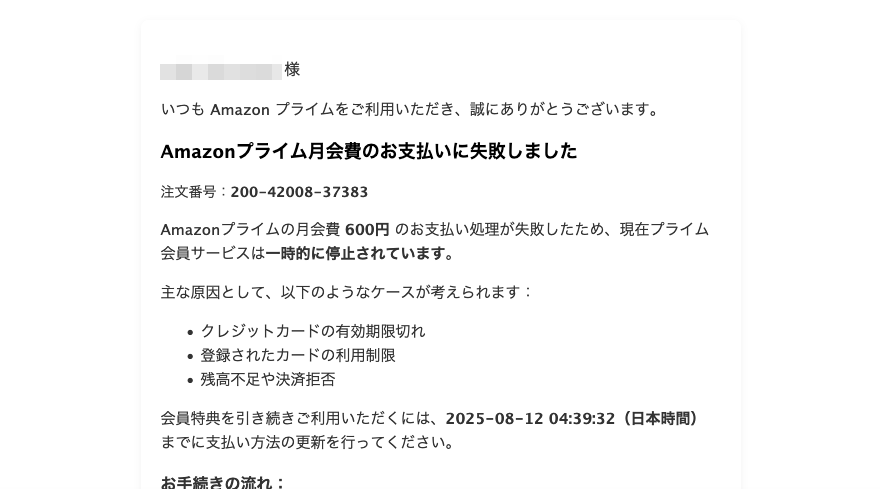The width and height of the screenshot is (880, 489).
Task: Click the お手続きの流れ heading
Action: (223, 483)
